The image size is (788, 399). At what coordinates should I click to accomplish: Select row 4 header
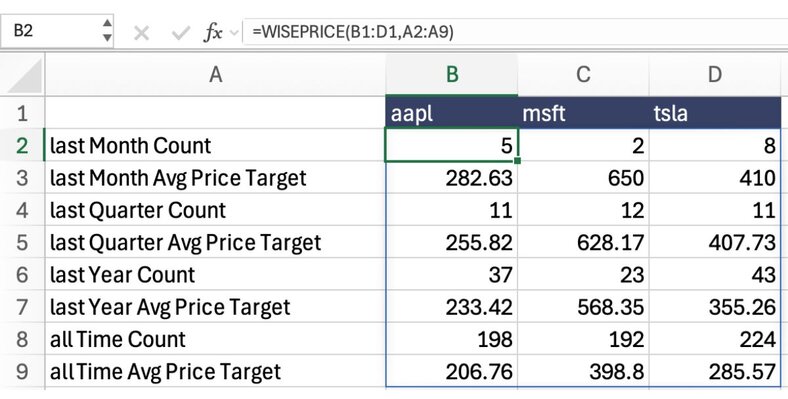22,210
